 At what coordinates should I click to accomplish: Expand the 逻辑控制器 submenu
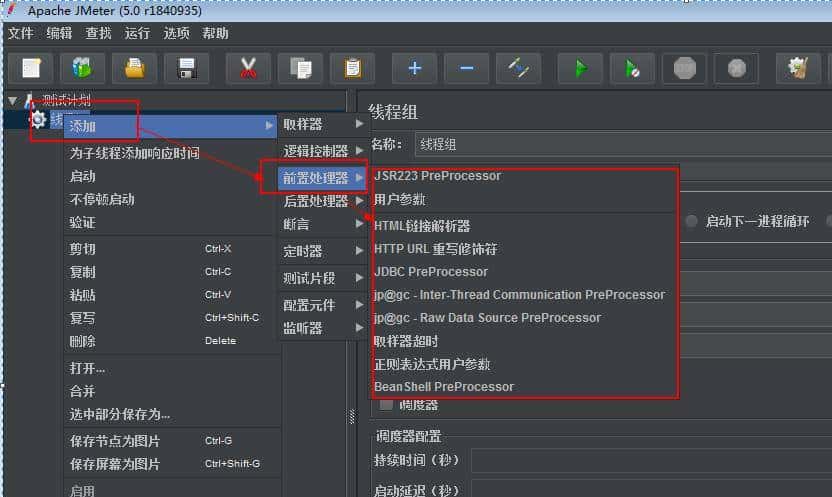point(323,151)
